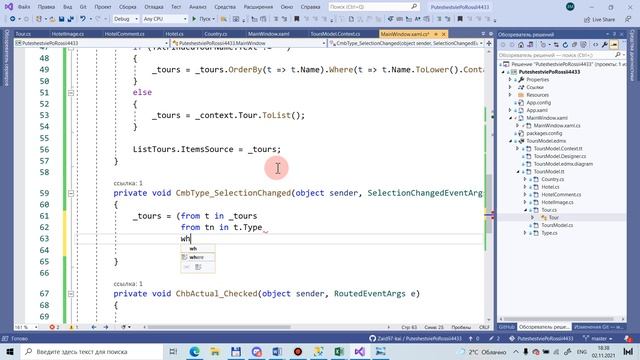This screenshot has width=640, height=360.
Task: Switch to the Изменения Git panel tab
Action: point(598,327)
